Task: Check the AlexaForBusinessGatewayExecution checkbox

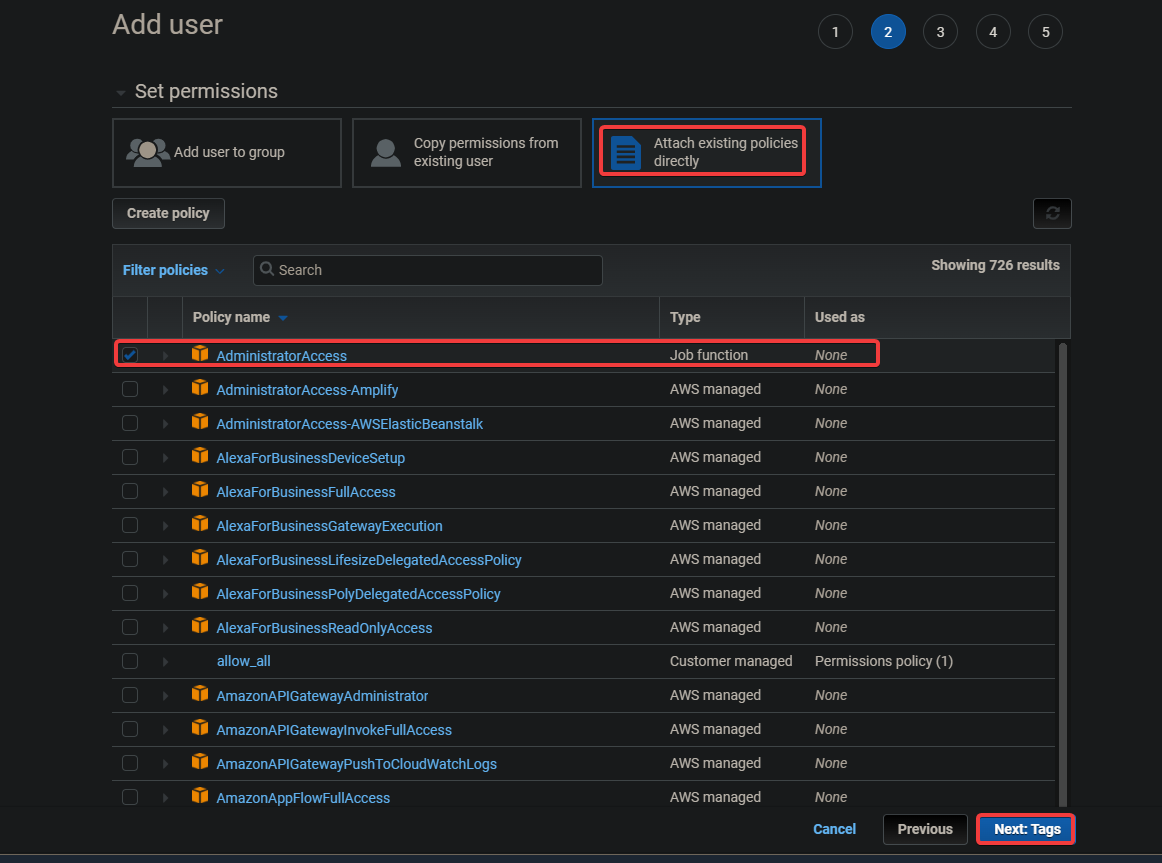Action: (x=130, y=525)
